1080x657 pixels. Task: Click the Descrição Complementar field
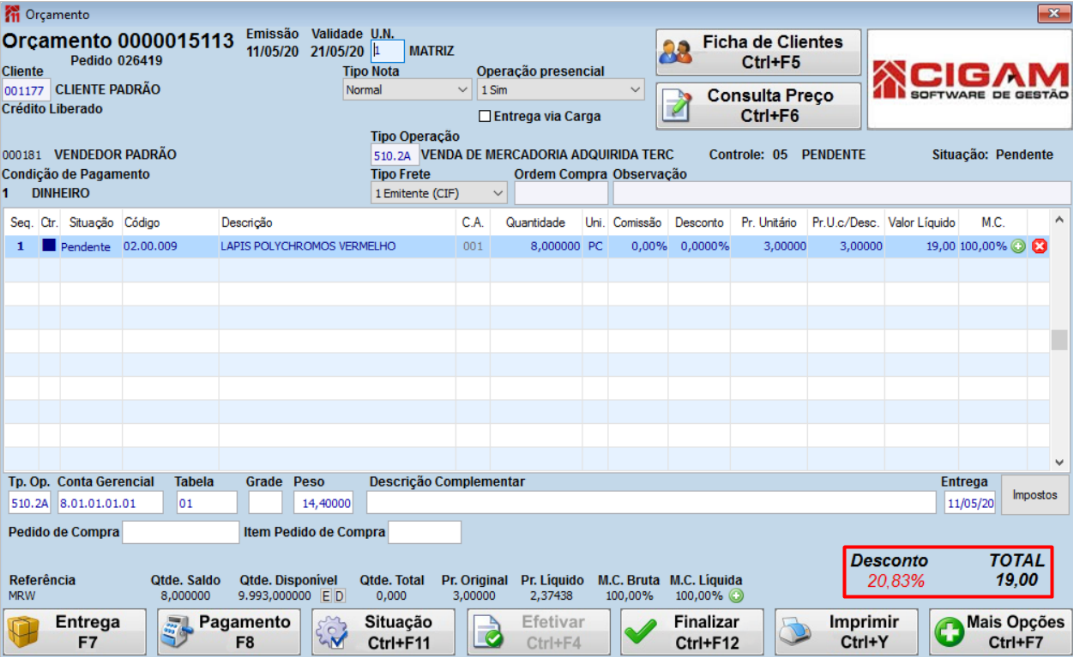click(651, 503)
